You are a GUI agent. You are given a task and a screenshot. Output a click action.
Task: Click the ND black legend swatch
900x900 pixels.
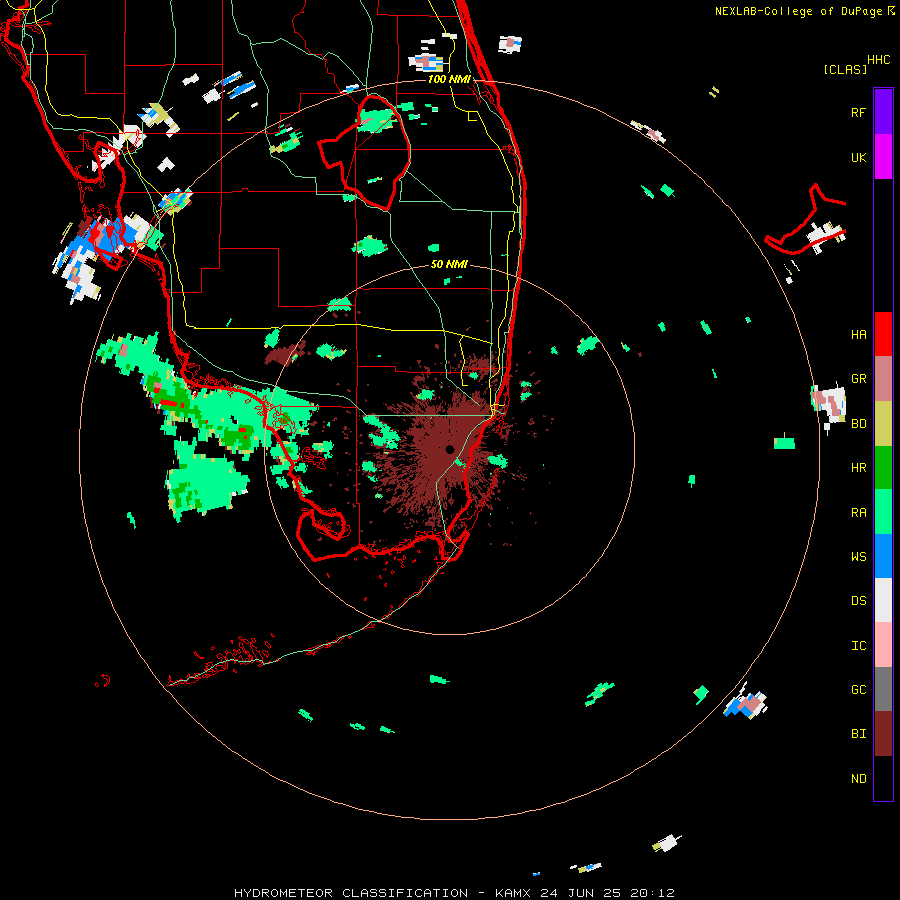click(883, 778)
